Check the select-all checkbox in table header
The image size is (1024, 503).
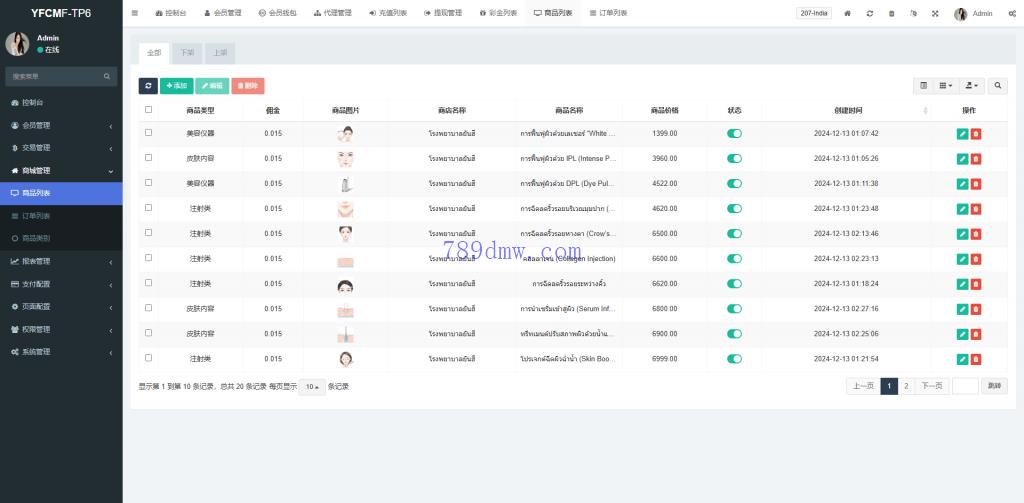pyautogui.click(x=149, y=110)
